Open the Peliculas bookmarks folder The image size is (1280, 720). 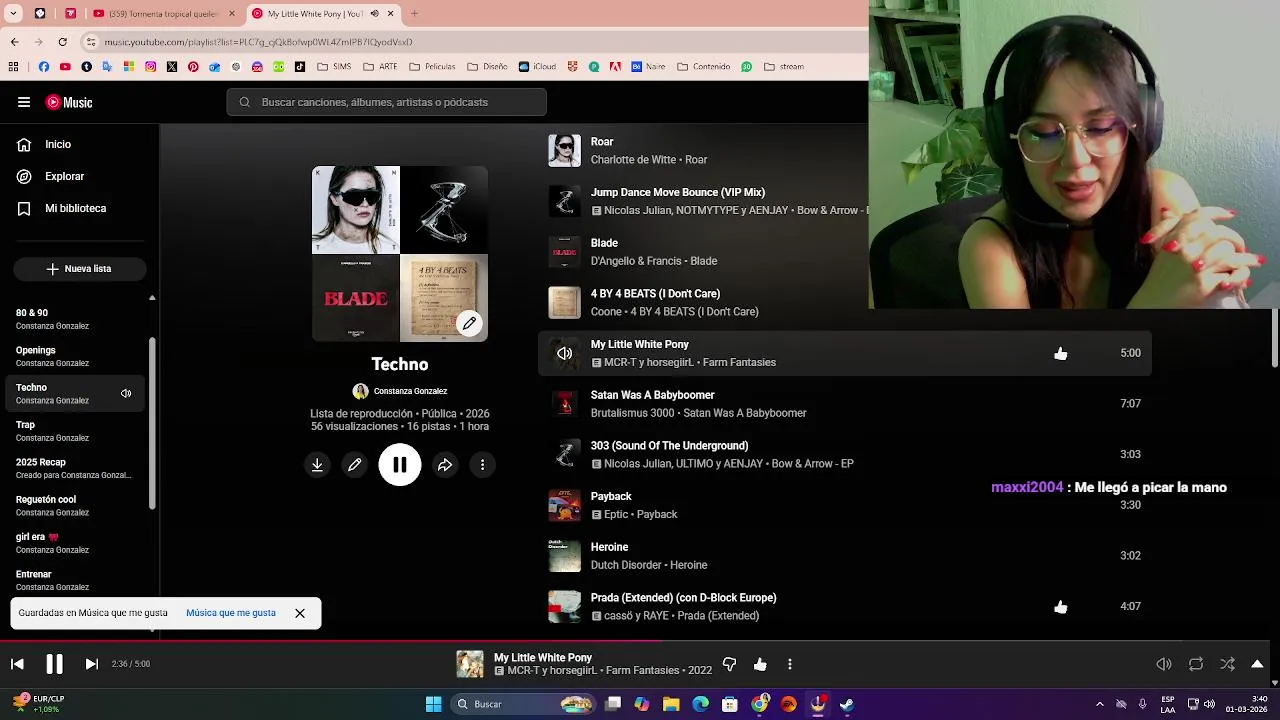(432, 67)
